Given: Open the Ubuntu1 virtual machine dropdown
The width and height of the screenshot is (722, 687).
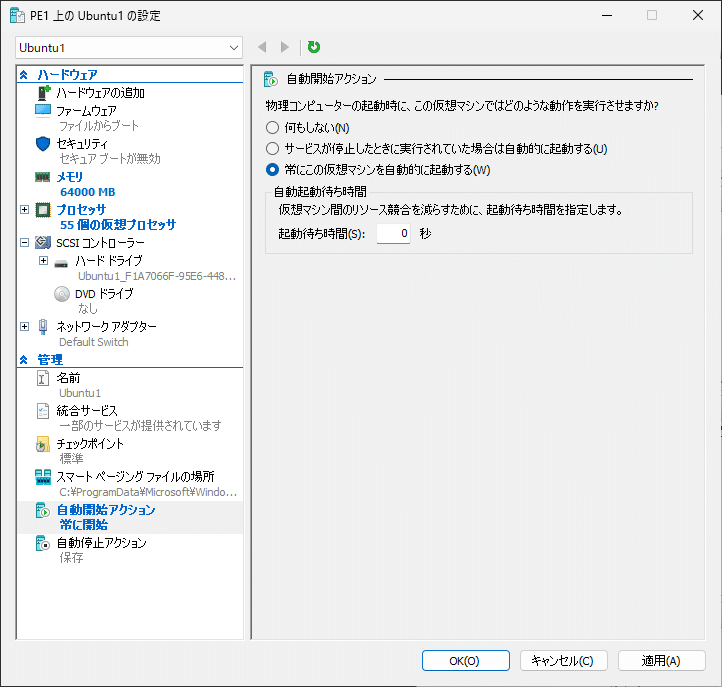Looking at the screenshot, I should pyautogui.click(x=128, y=47).
